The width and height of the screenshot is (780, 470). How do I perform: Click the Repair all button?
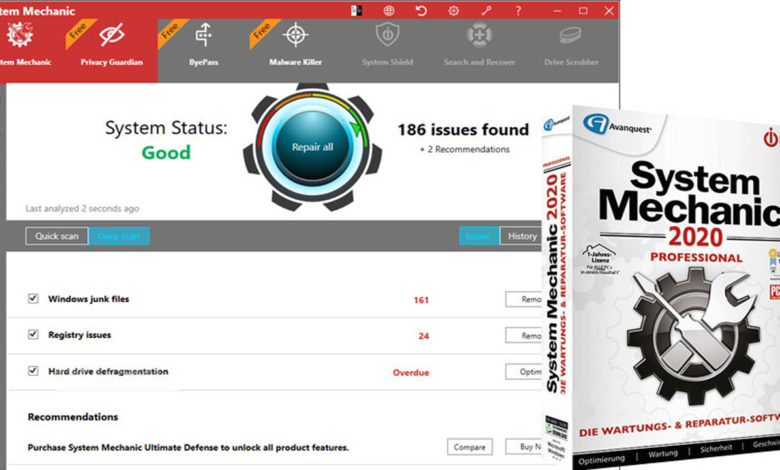(x=312, y=147)
